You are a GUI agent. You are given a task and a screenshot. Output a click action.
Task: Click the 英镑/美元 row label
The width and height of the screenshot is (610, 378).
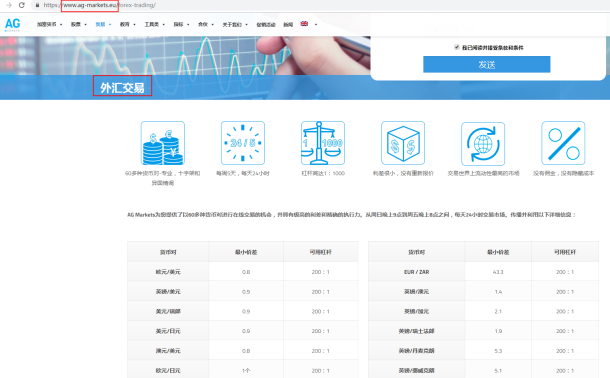(x=168, y=292)
